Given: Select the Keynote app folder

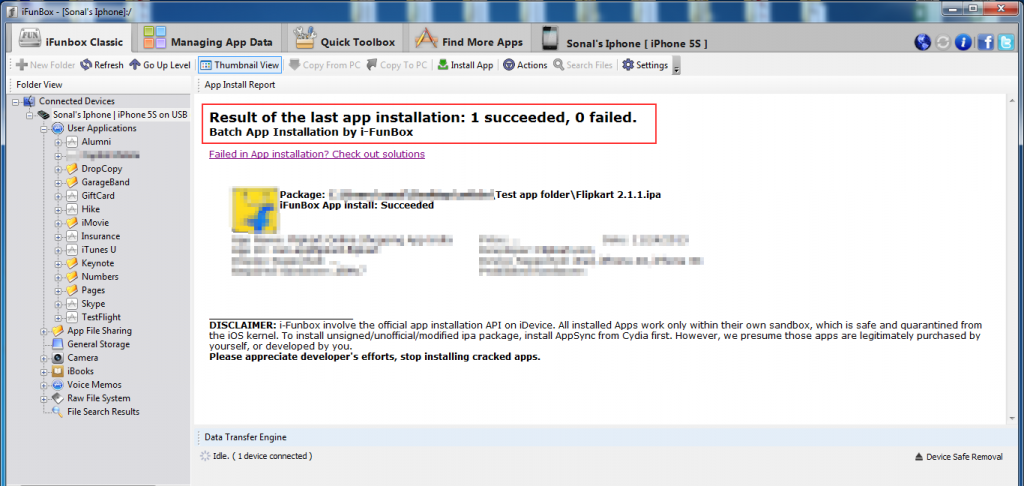Looking at the screenshot, I should tap(97, 263).
